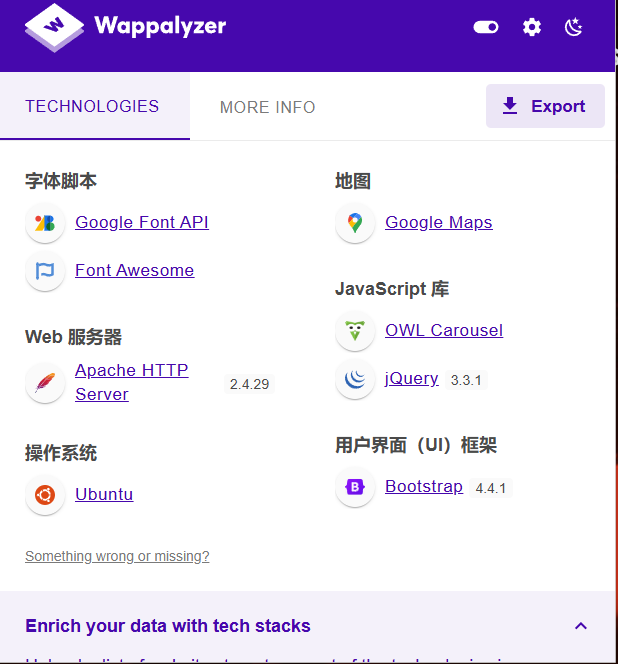The width and height of the screenshot is (618, 664).
Task: Open the Google Font API link
Action: 142,222
